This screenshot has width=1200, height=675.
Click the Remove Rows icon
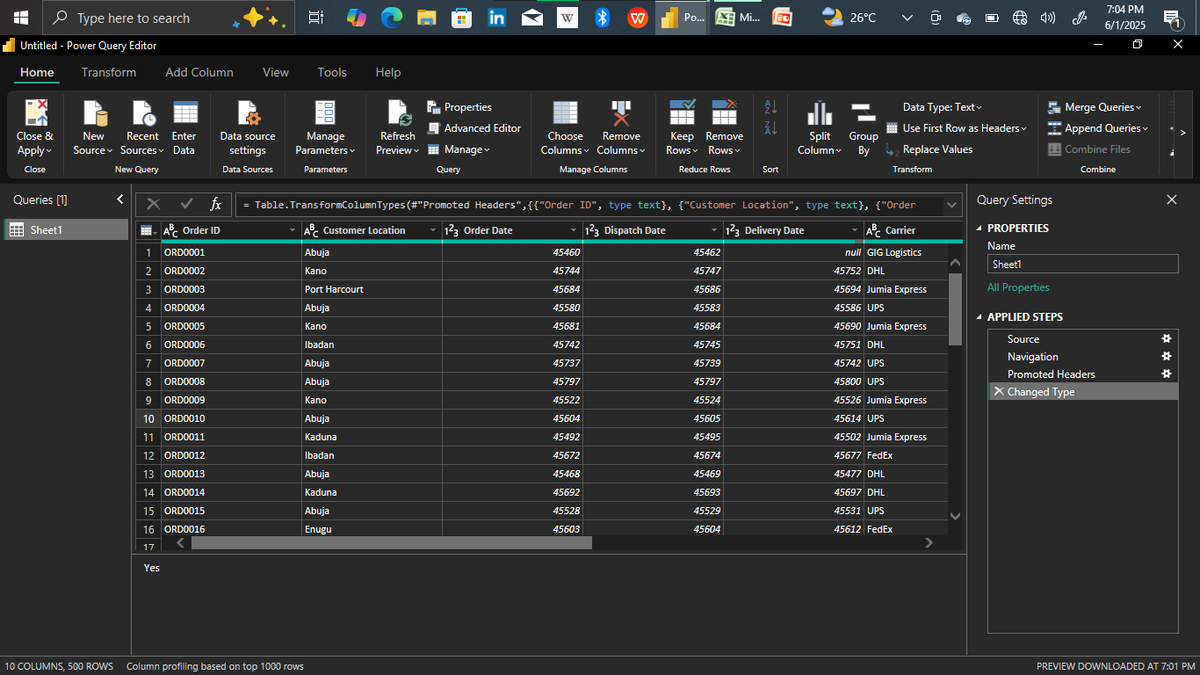tap(724, 112)
